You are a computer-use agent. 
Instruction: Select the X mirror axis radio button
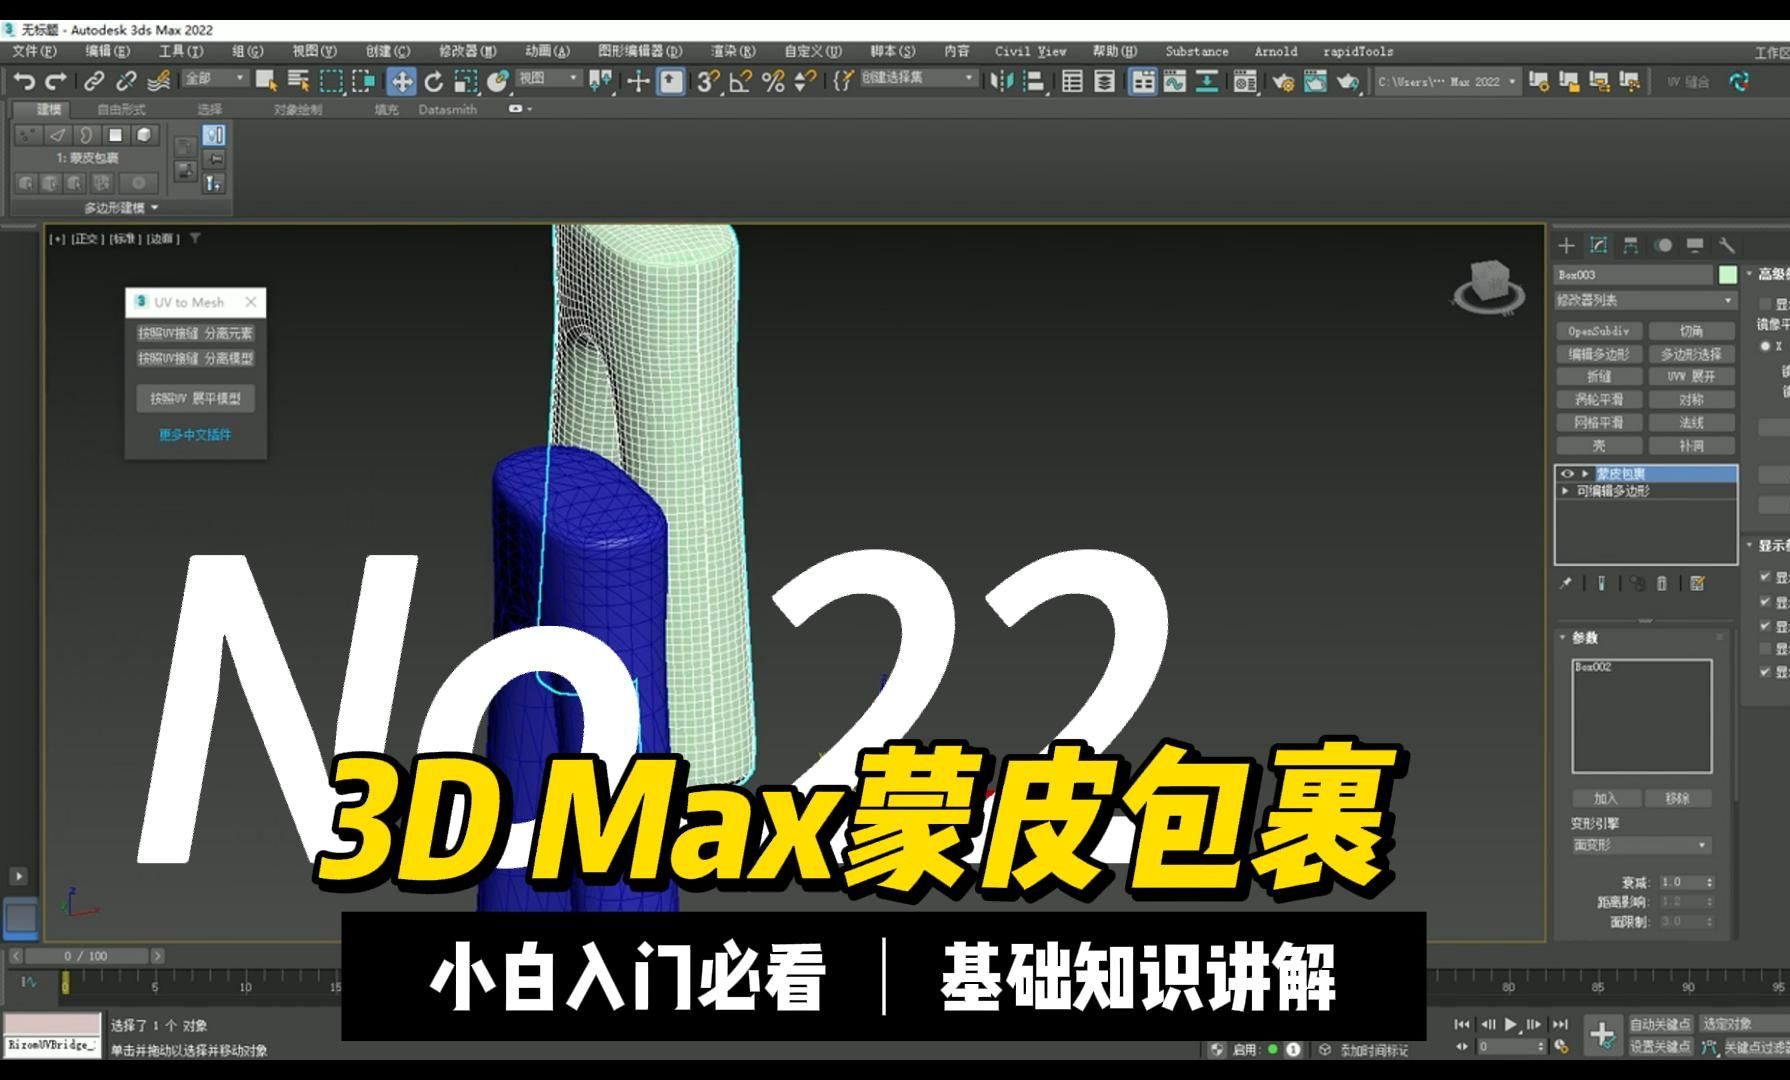click(x=1765, y=346)
